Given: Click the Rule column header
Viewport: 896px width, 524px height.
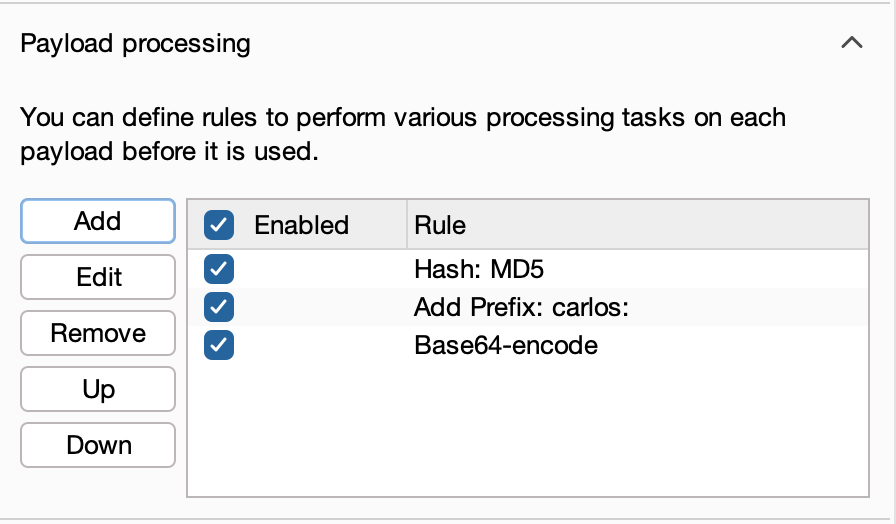Looking at the screenshot, I should [440, 225].
